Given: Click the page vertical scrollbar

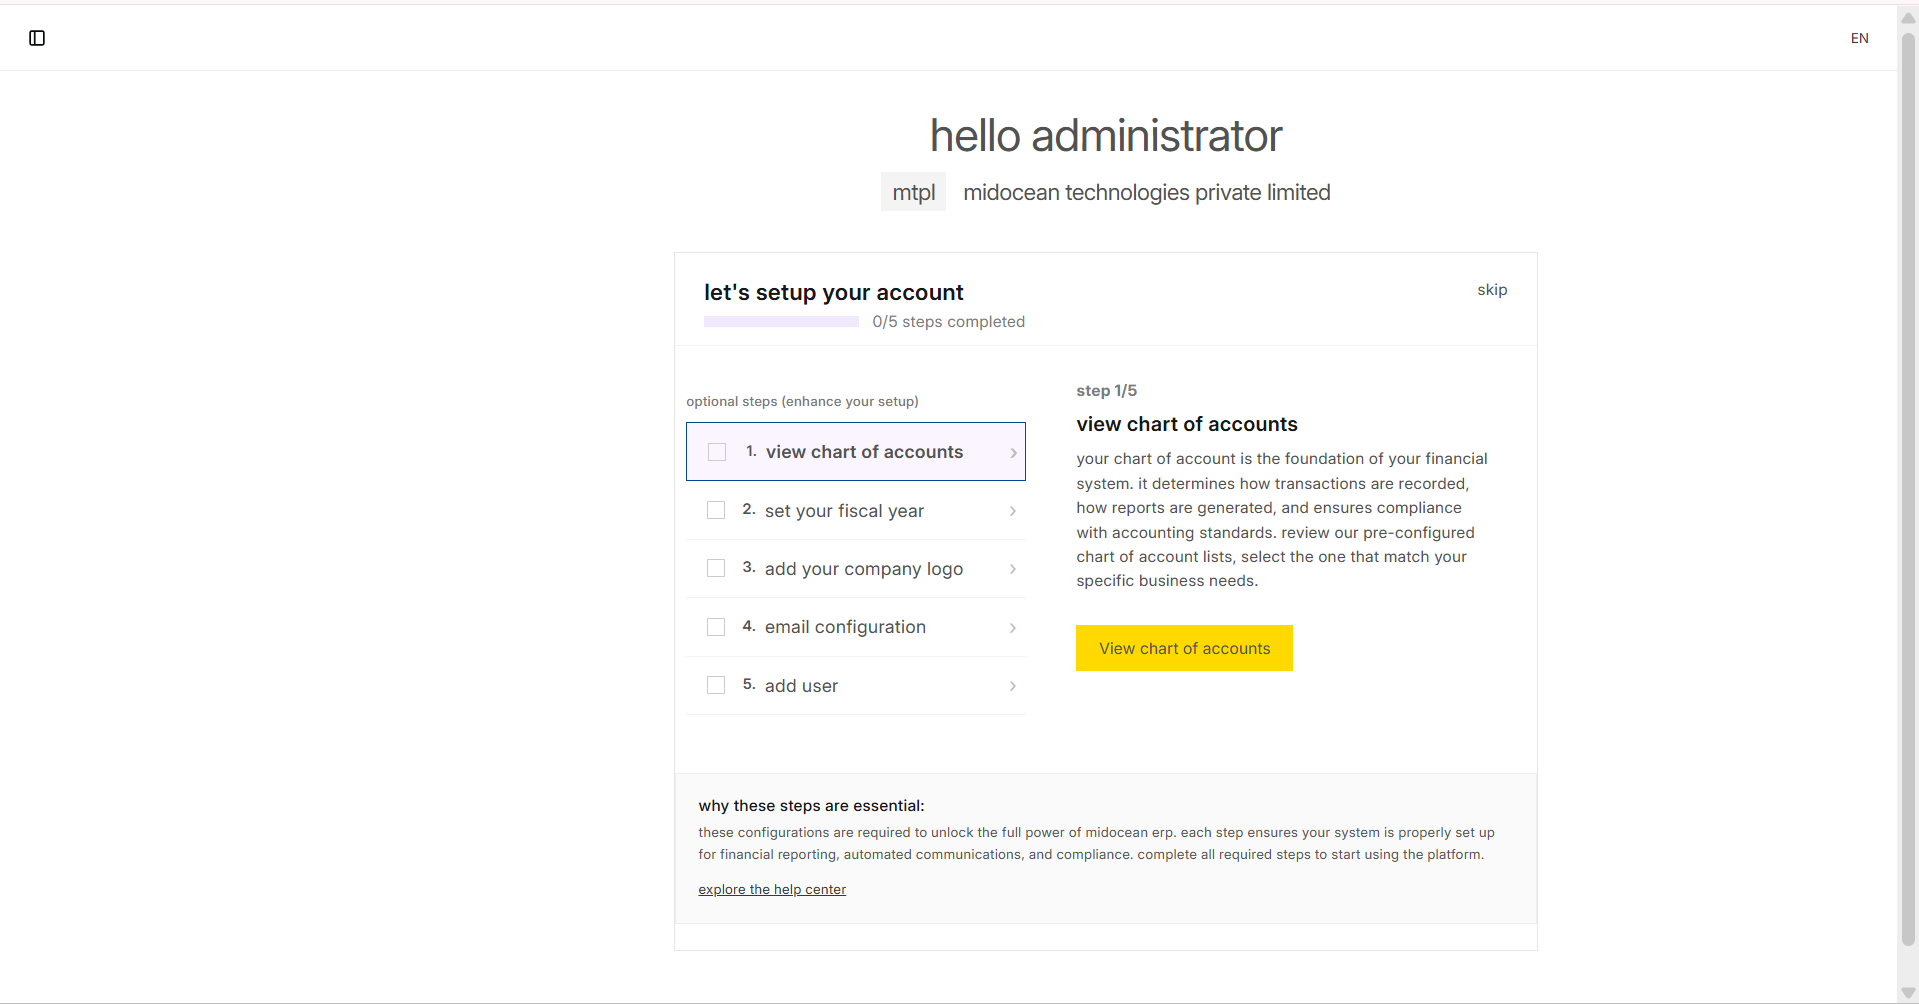Looking at the screenshot, I should click(1908, 490).
